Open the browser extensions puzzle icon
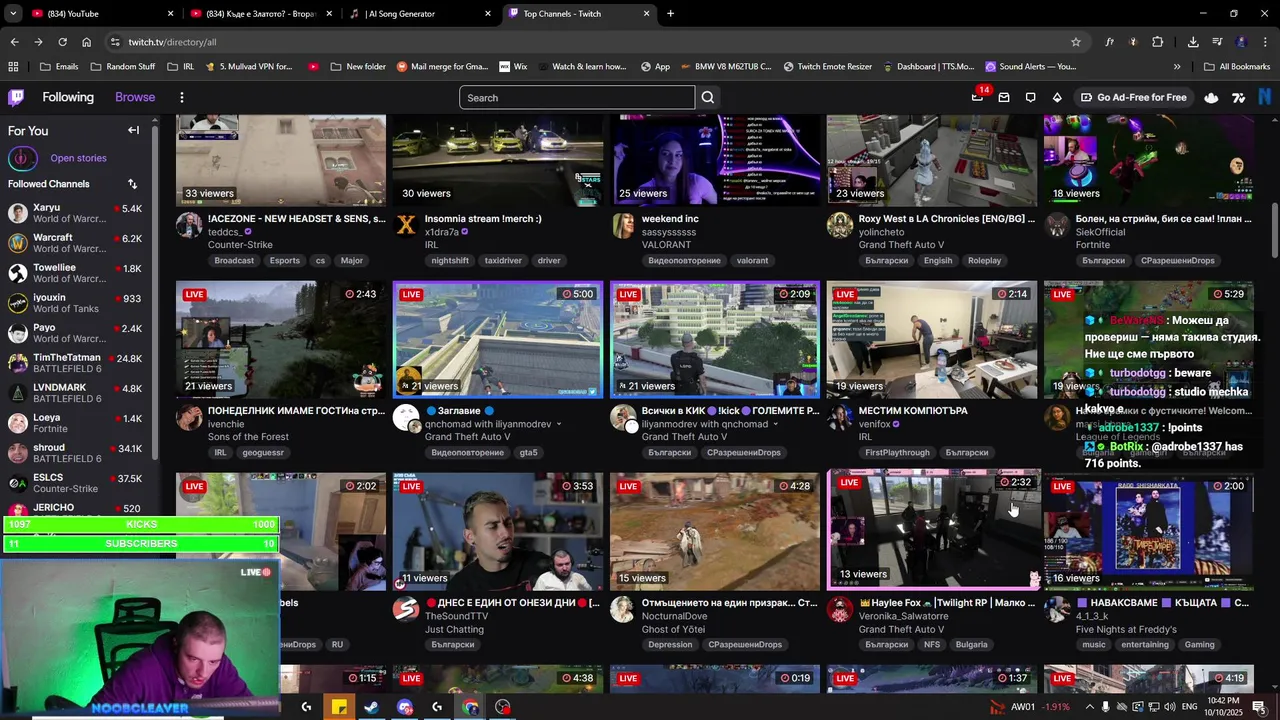 click(1158, 42)
